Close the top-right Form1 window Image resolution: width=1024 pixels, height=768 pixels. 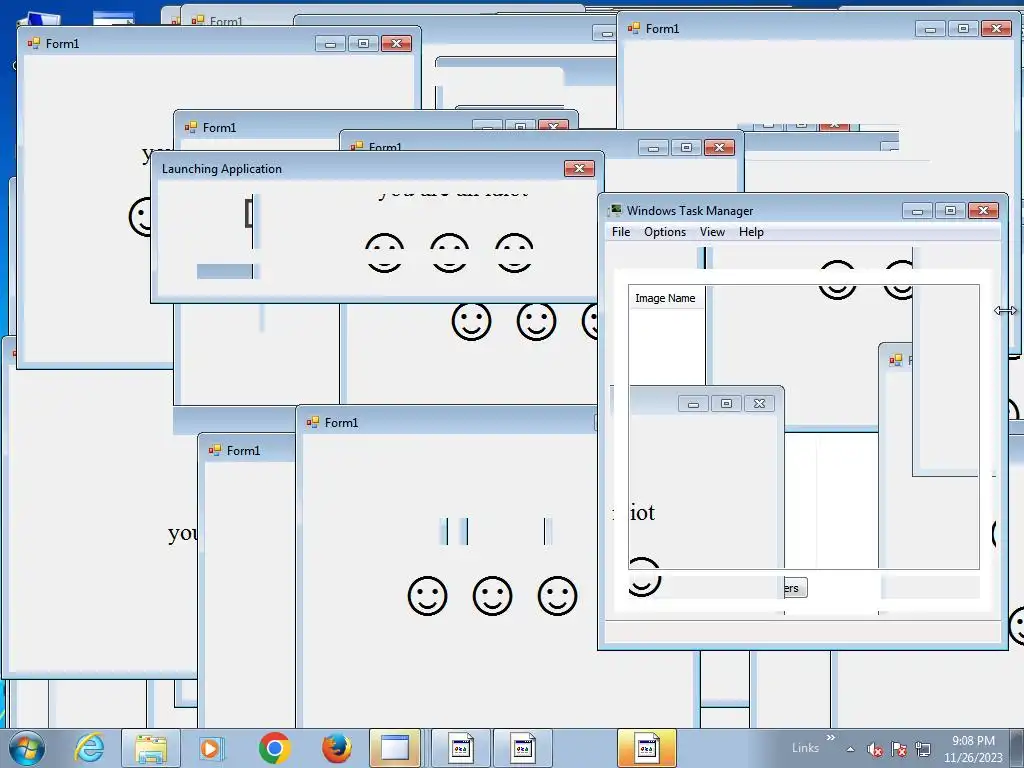coord(997,28)
